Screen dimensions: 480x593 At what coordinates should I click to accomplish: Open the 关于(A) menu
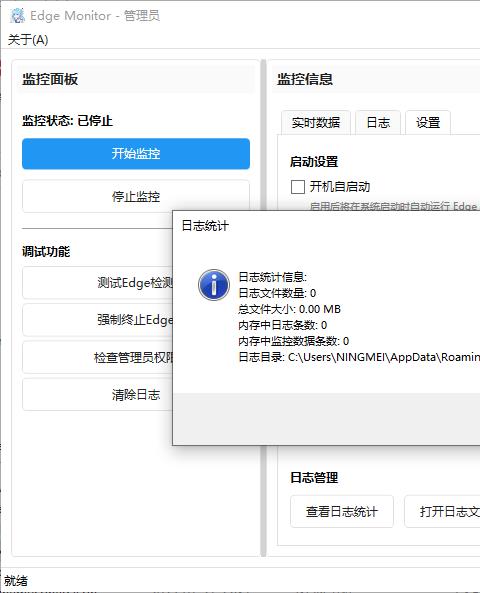(28, 40)
